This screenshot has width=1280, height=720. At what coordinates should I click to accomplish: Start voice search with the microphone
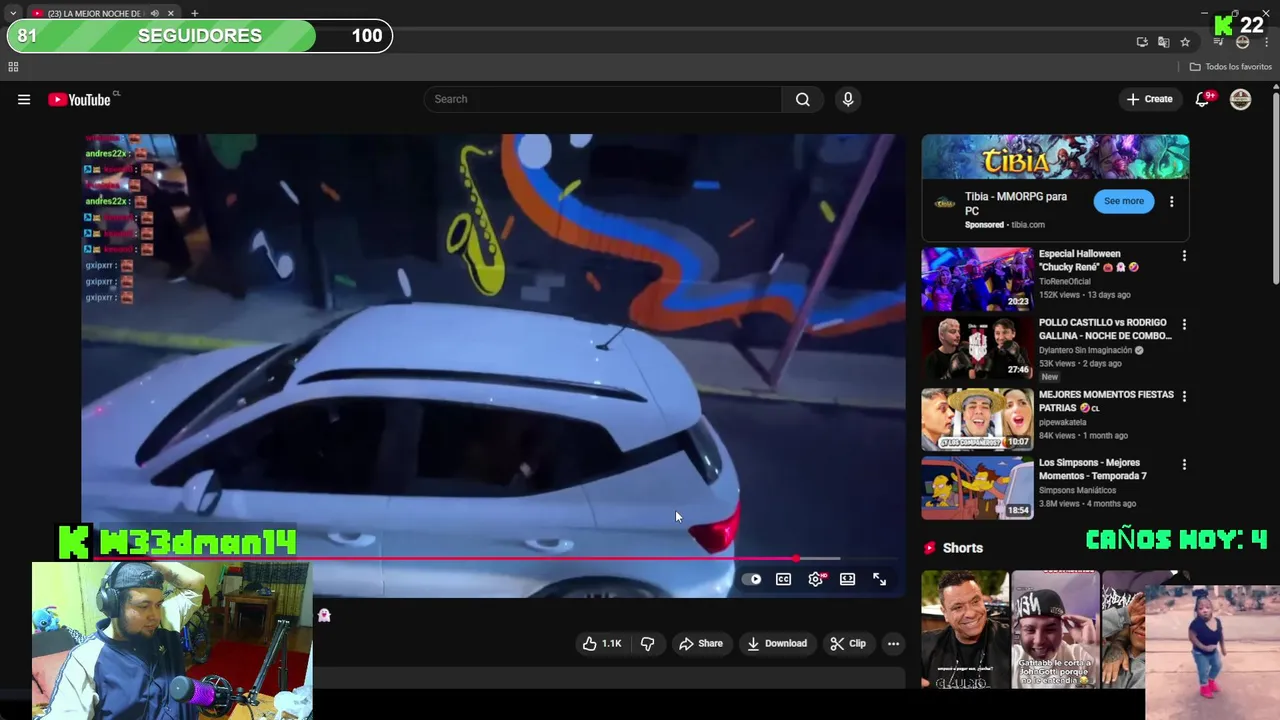pos(848,99)
